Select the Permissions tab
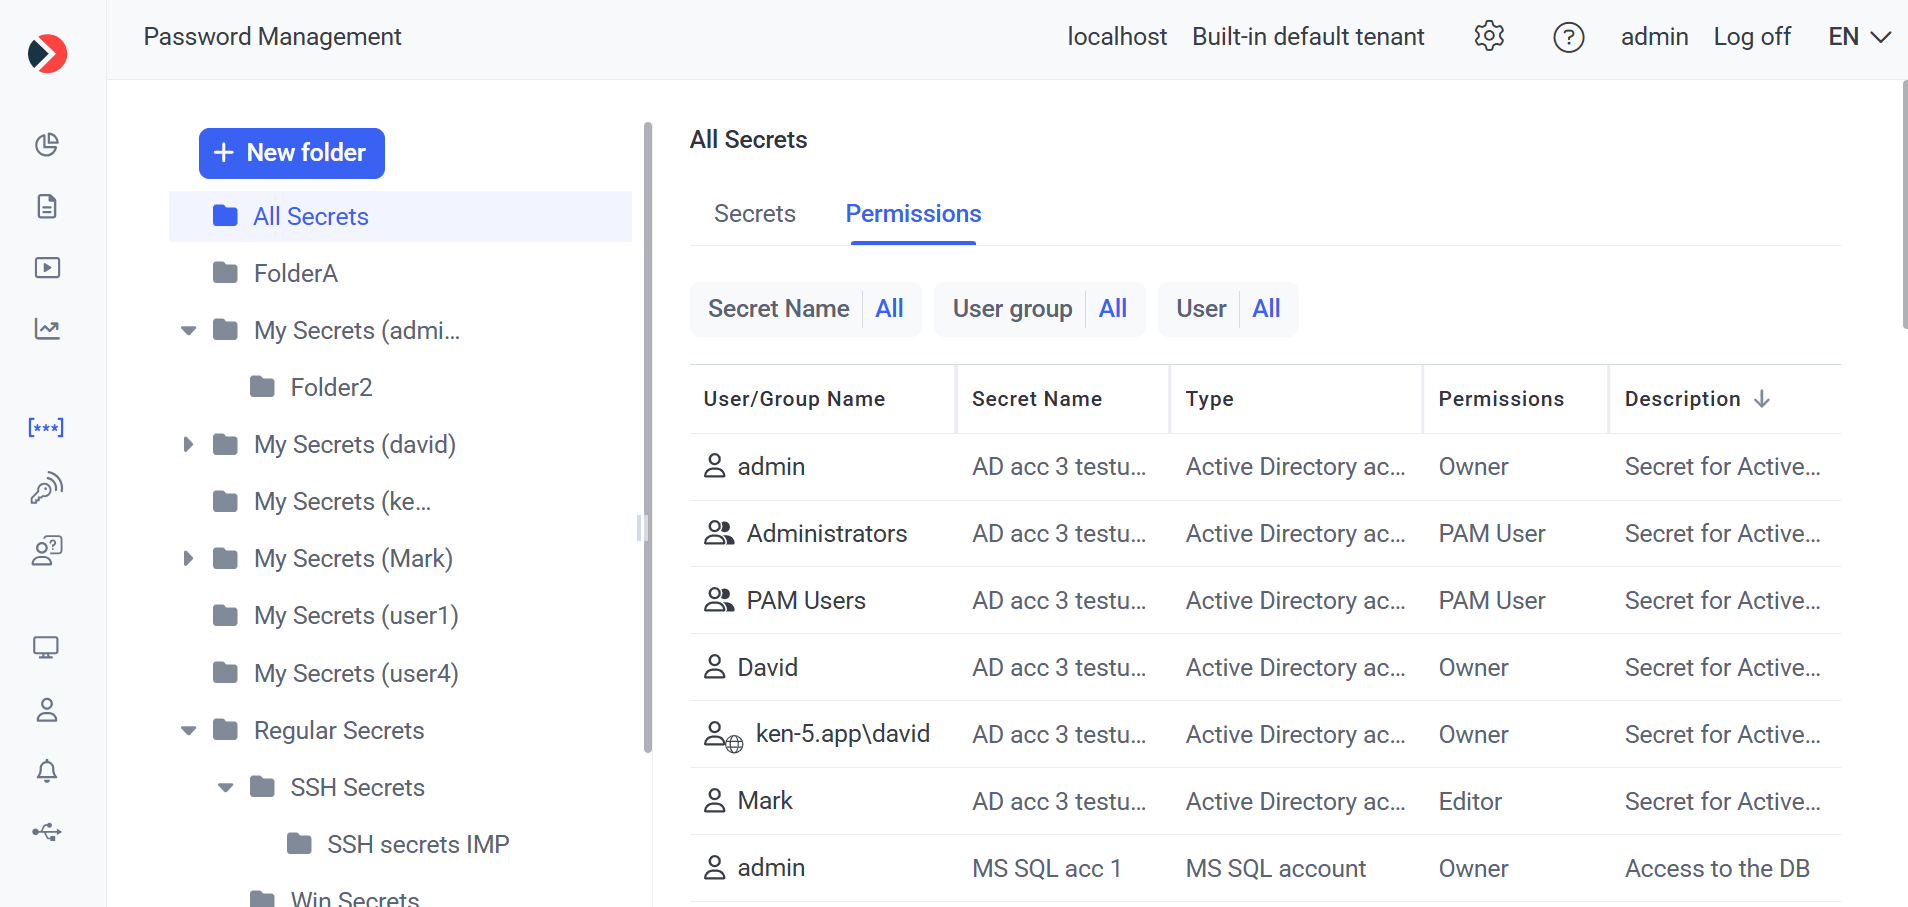 tap(913, 214)
